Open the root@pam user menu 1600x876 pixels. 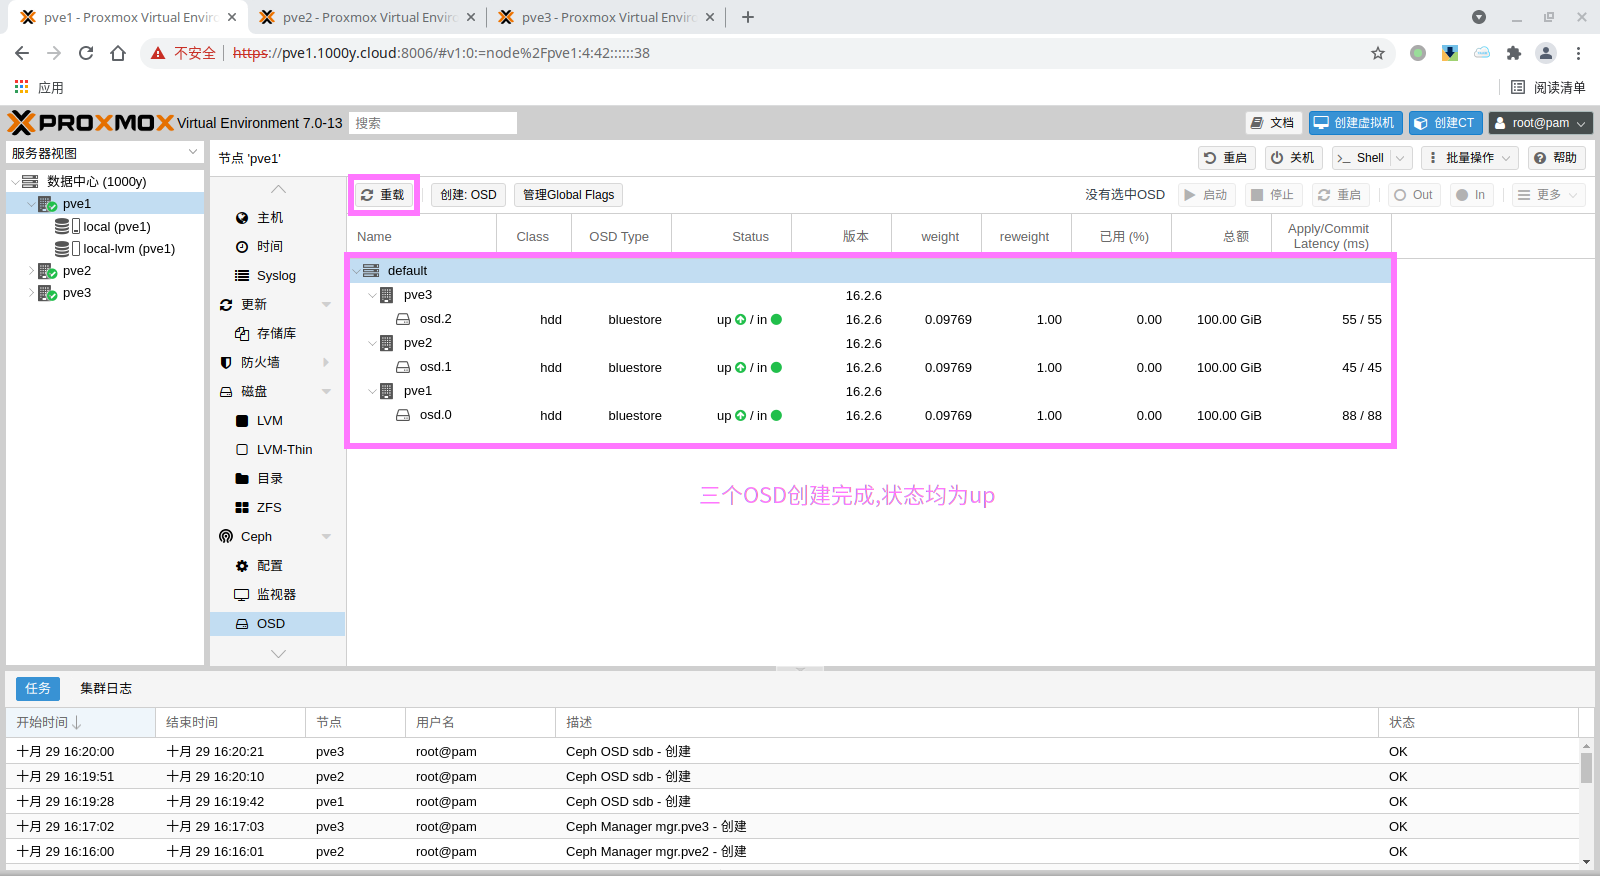(1540, 123)
